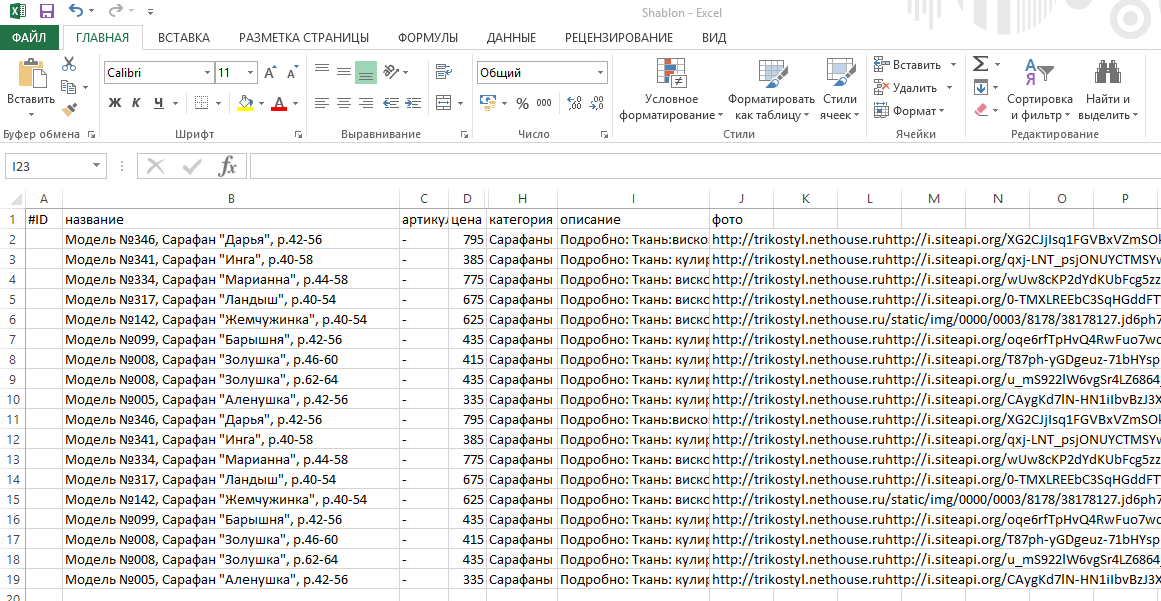Click the AutoSum sigma icon

pyautogui.click(x=980, y=64)
